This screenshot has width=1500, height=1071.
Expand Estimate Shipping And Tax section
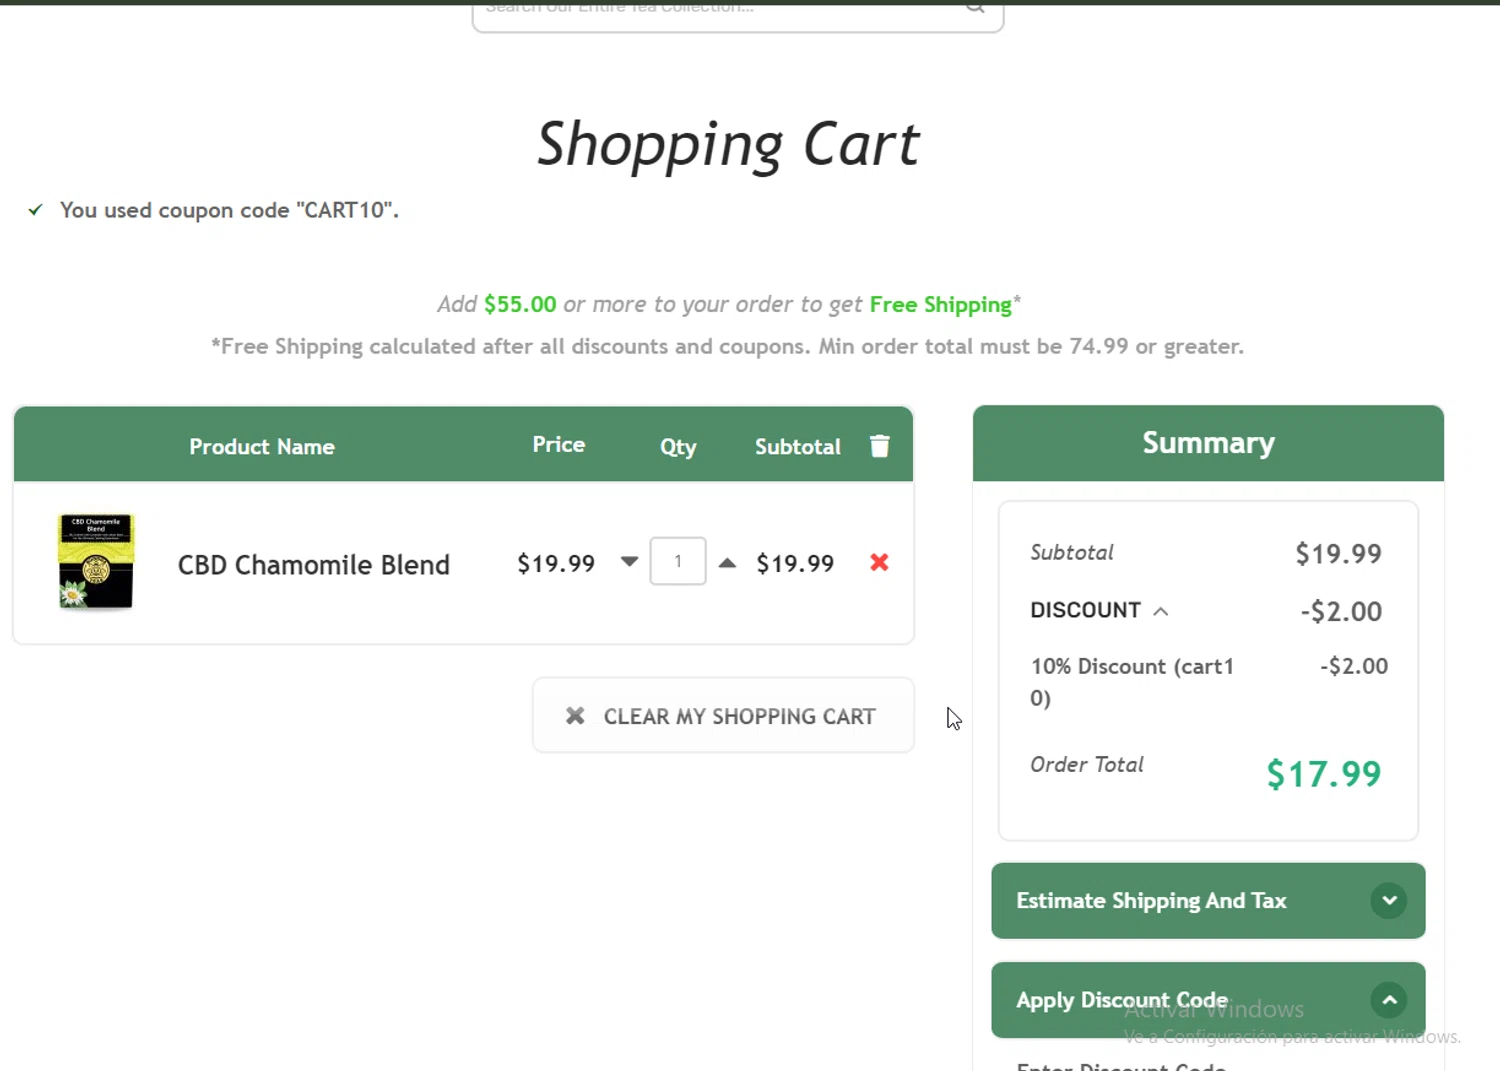coord(1208,901)
